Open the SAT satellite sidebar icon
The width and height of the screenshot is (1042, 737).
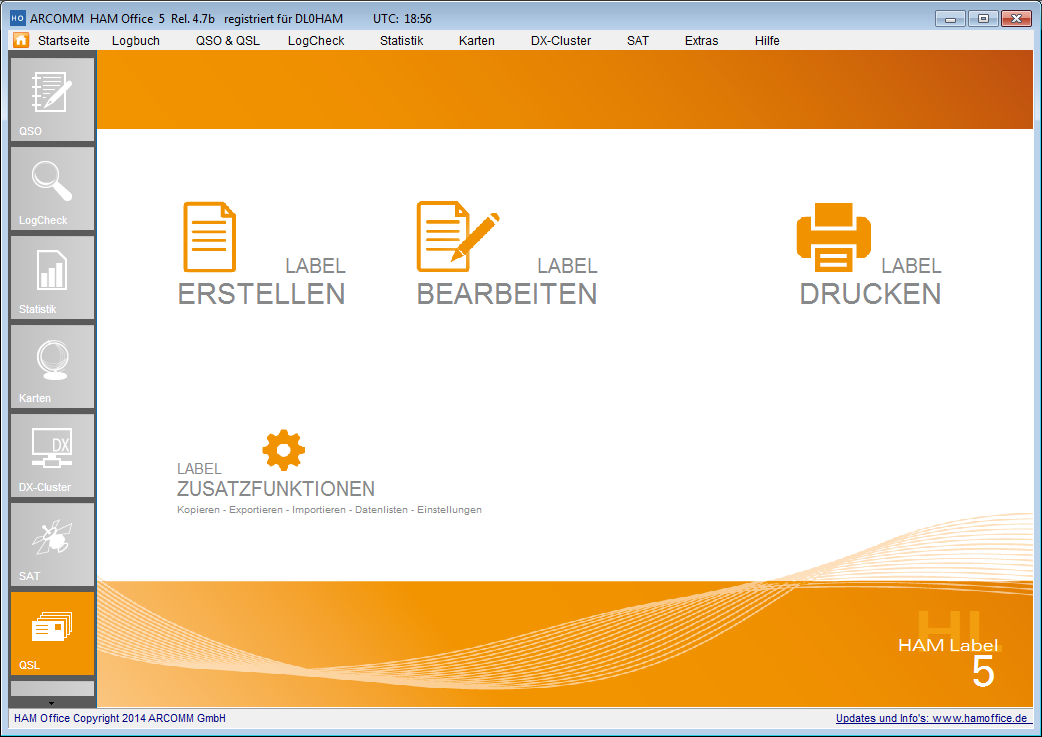click(52, 544)
